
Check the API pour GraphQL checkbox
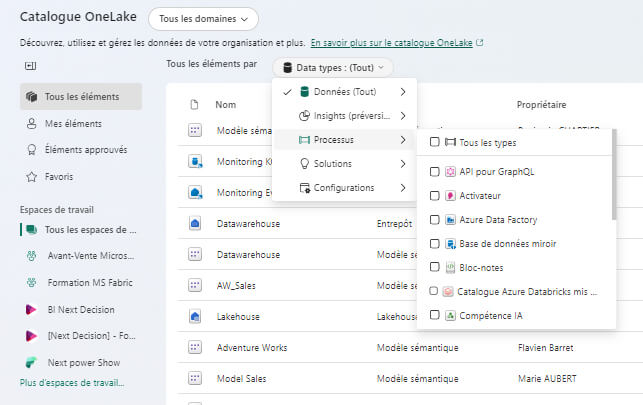(x=435, y=172)
